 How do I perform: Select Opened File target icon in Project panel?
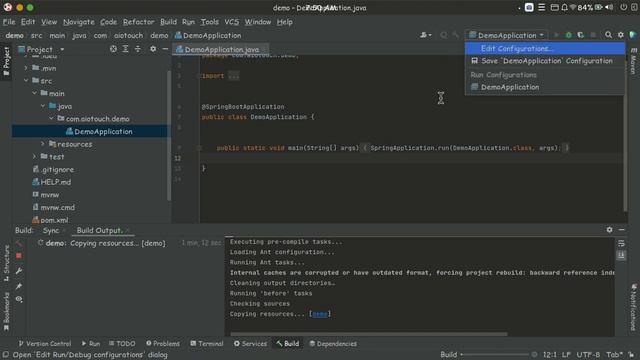[113, 49]
